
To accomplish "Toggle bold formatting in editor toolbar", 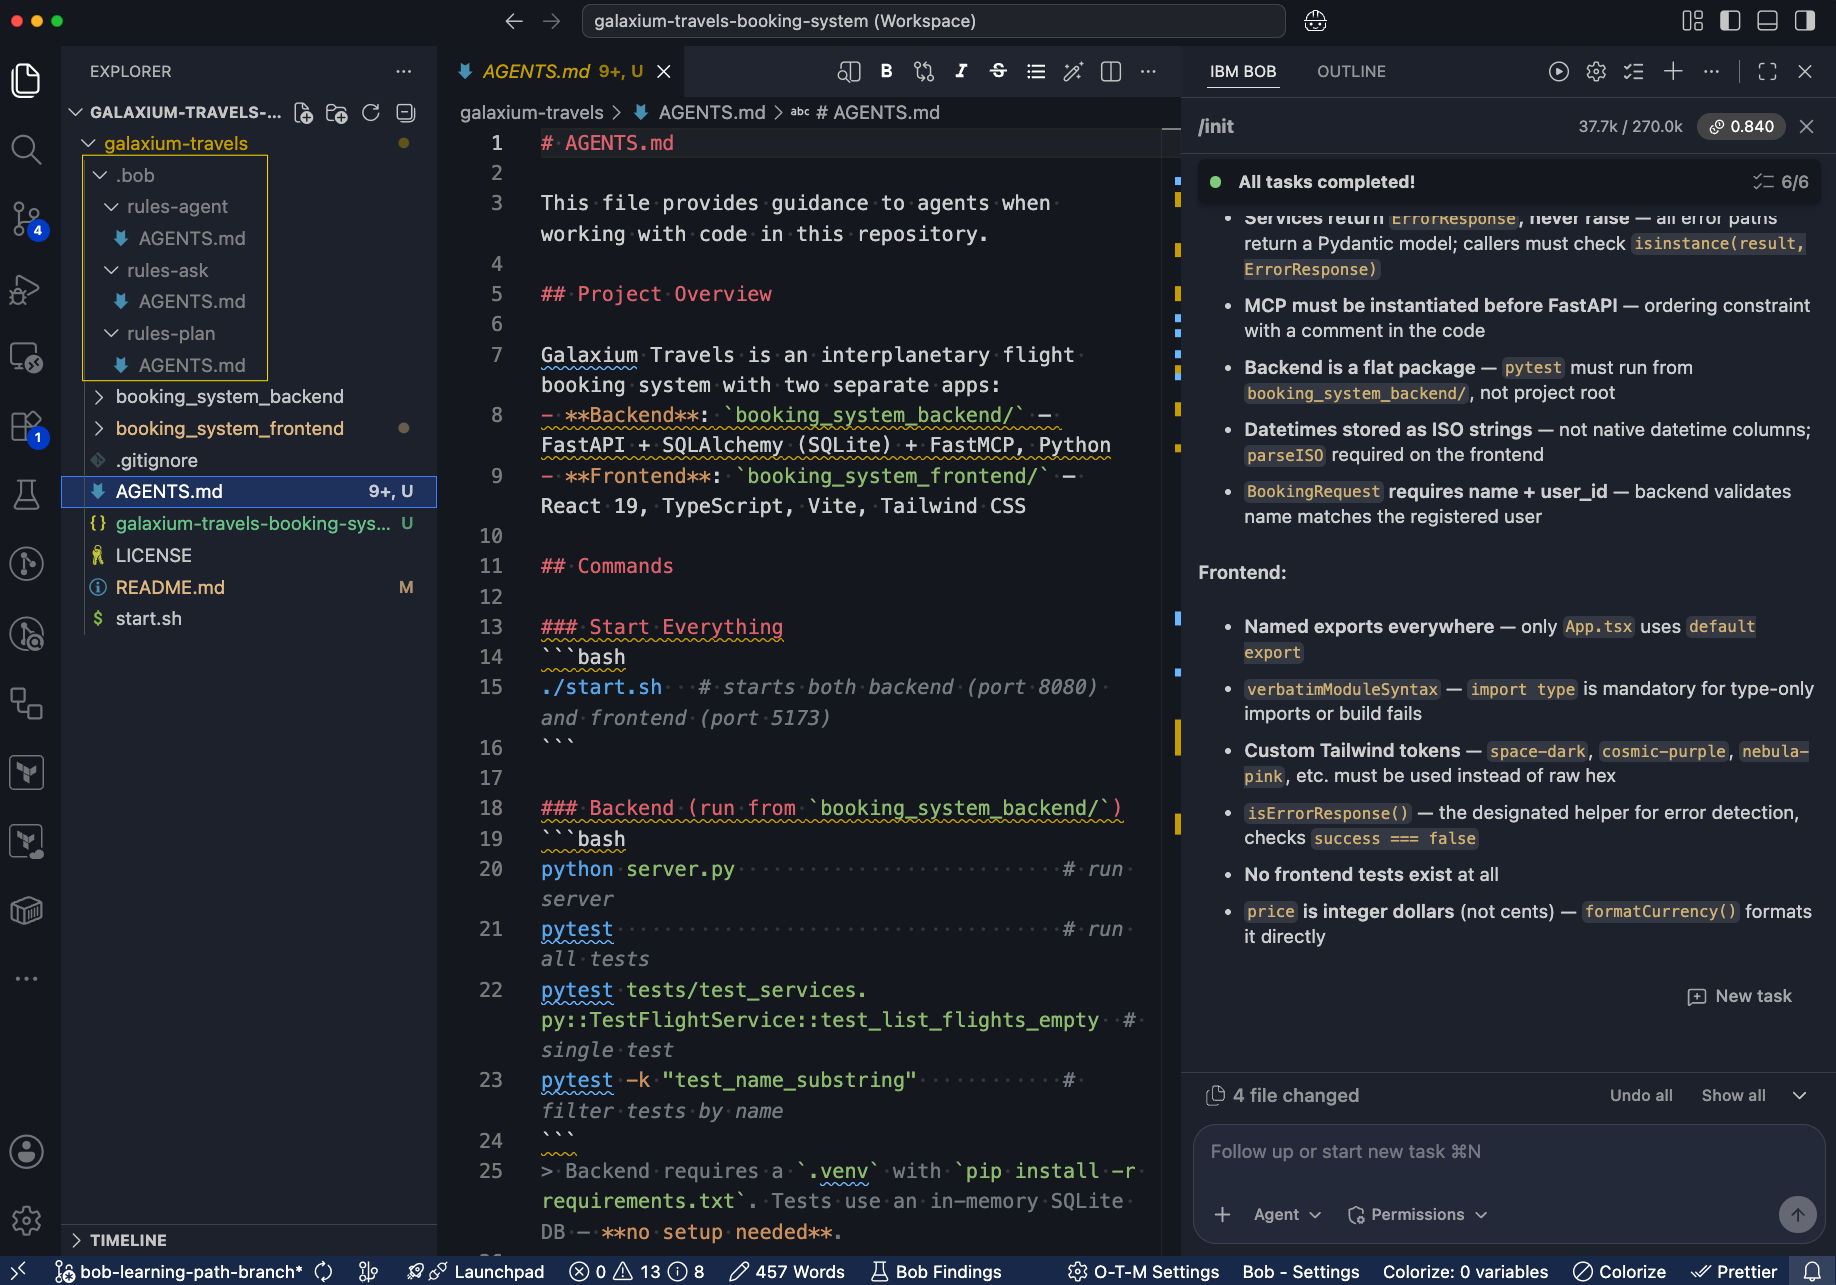I will click(x=886, y=71).
